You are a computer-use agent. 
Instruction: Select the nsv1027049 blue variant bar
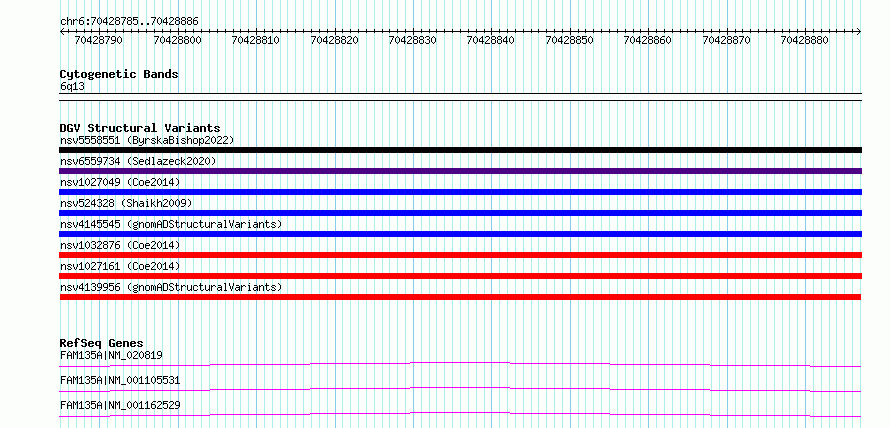click(460, 192)
